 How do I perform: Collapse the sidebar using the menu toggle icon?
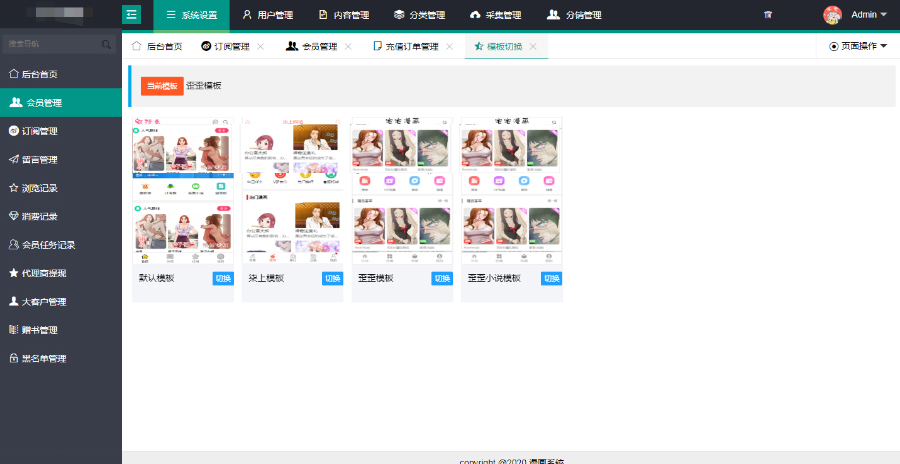point(132,15)
